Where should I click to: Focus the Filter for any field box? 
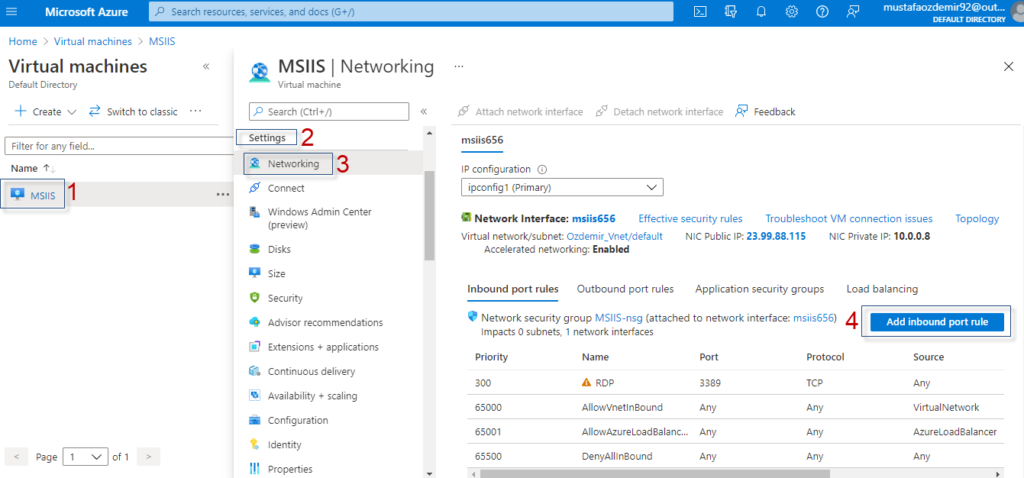(x=118, y=146)
